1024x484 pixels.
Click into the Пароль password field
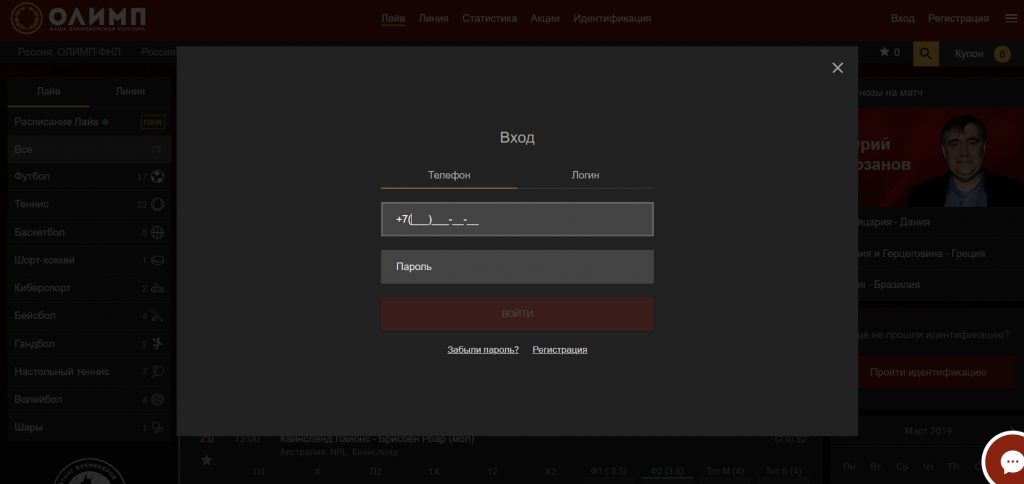[517, 266]
